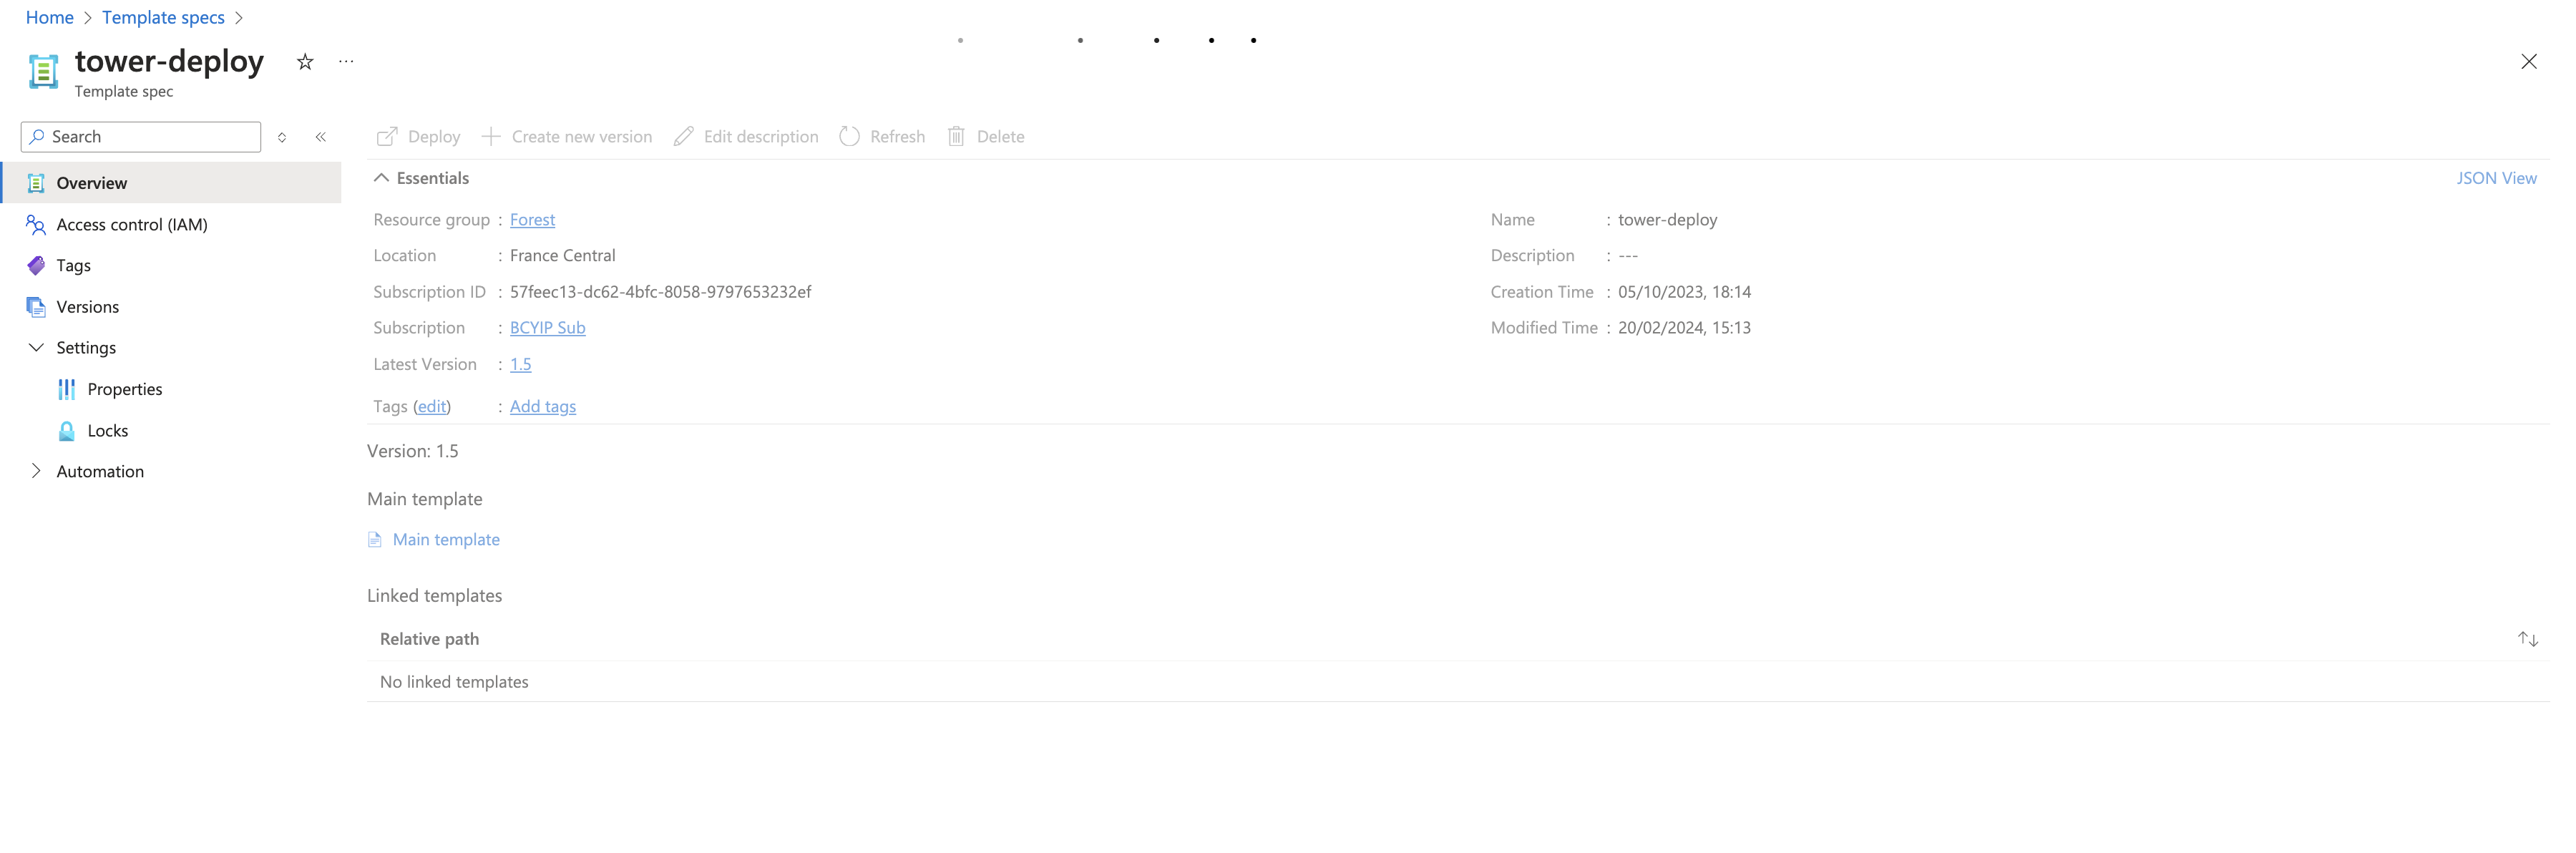The image size is (2576, 853).
Task: Delete the tower-deploy template spec
Action: pyautogui.click(x=986, y=136)
